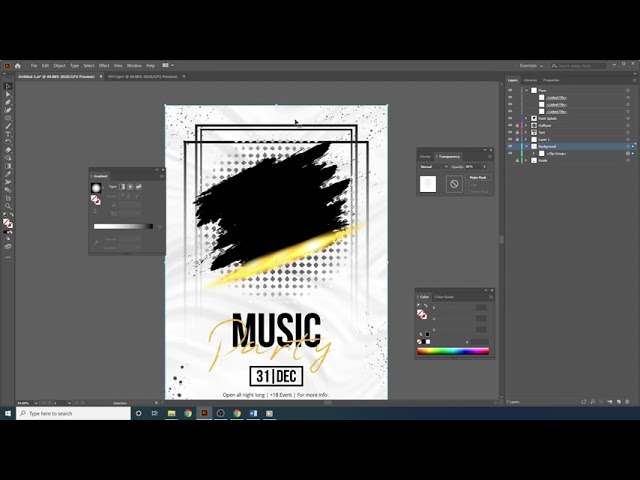Select the Rotate tool

click(x=8, y=142)
